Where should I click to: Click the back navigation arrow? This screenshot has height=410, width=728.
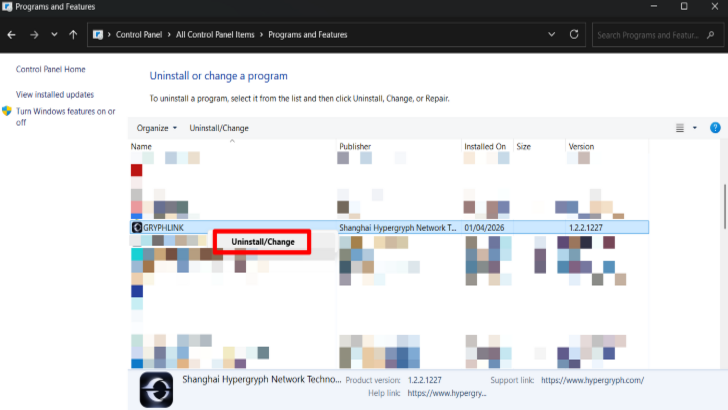point(12,35)
